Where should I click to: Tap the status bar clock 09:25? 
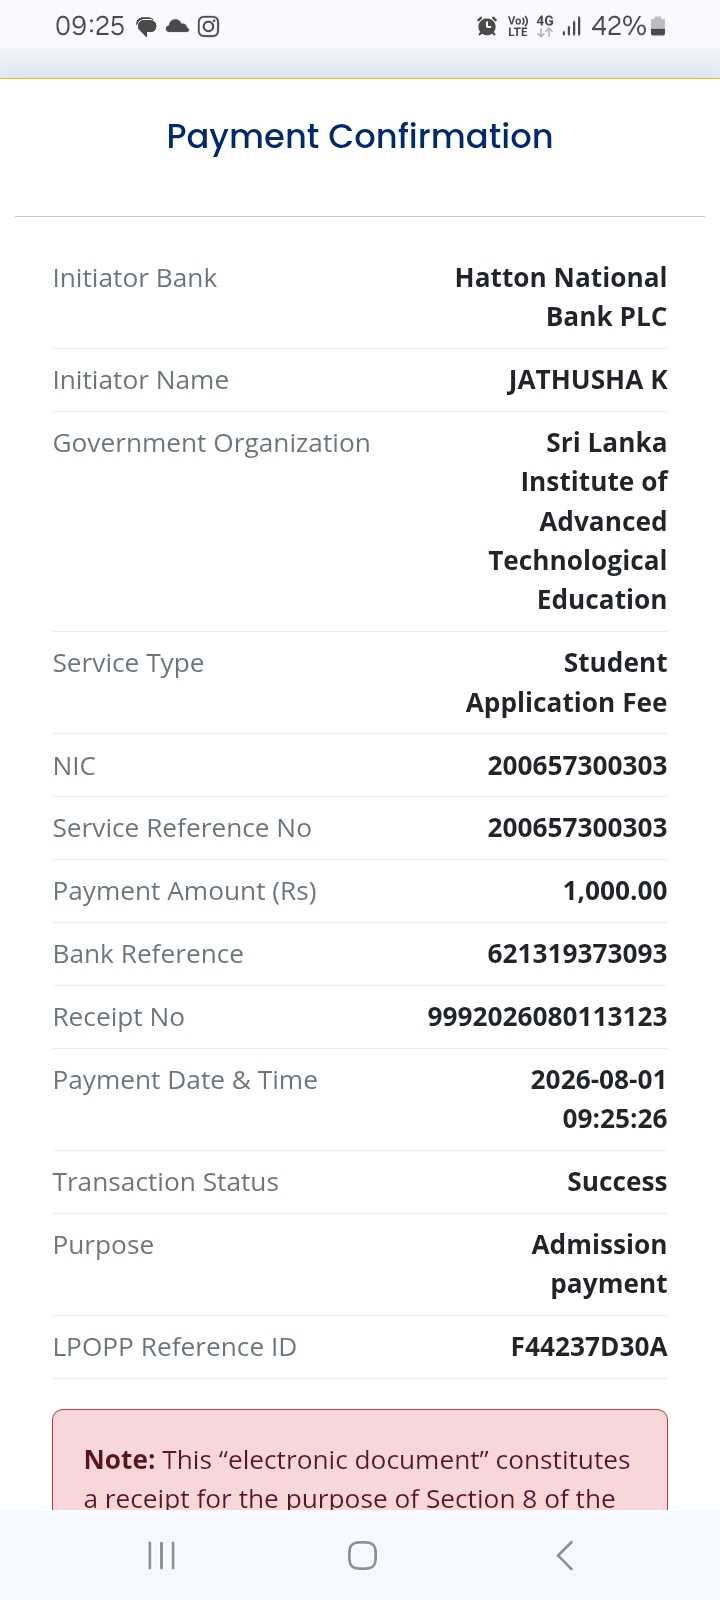click(x=90, y=27)
